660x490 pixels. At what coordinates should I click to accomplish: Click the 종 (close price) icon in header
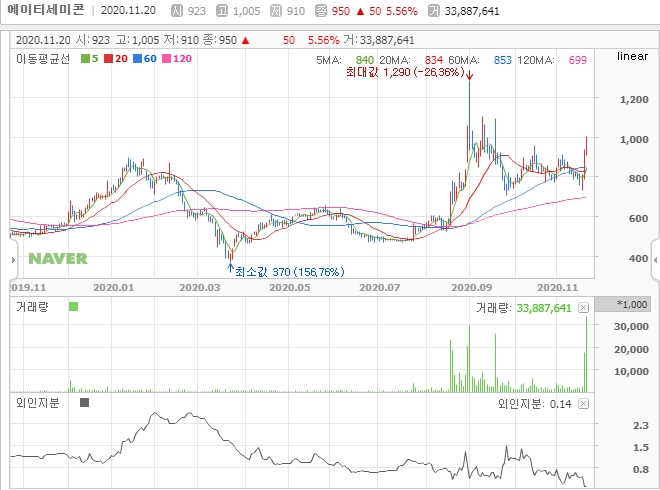click(321, 11)
